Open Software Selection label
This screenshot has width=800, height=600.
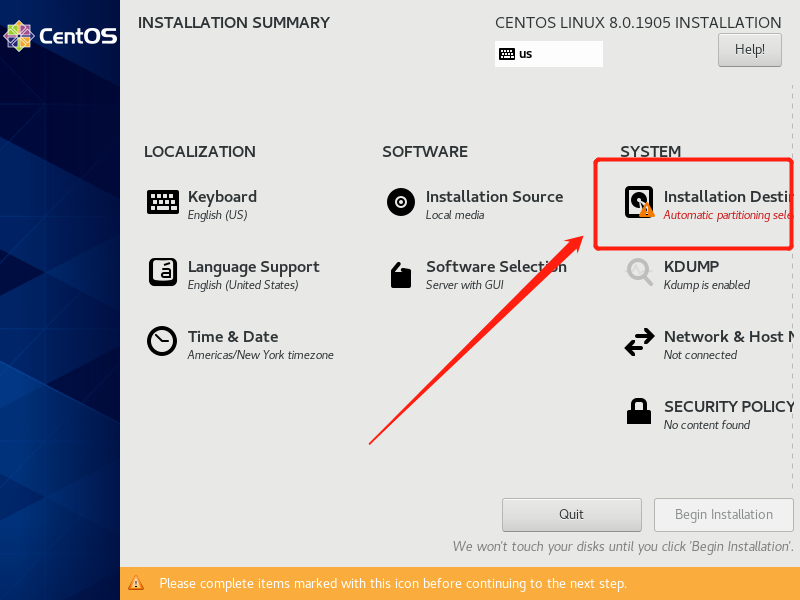(x=496, y=266)
